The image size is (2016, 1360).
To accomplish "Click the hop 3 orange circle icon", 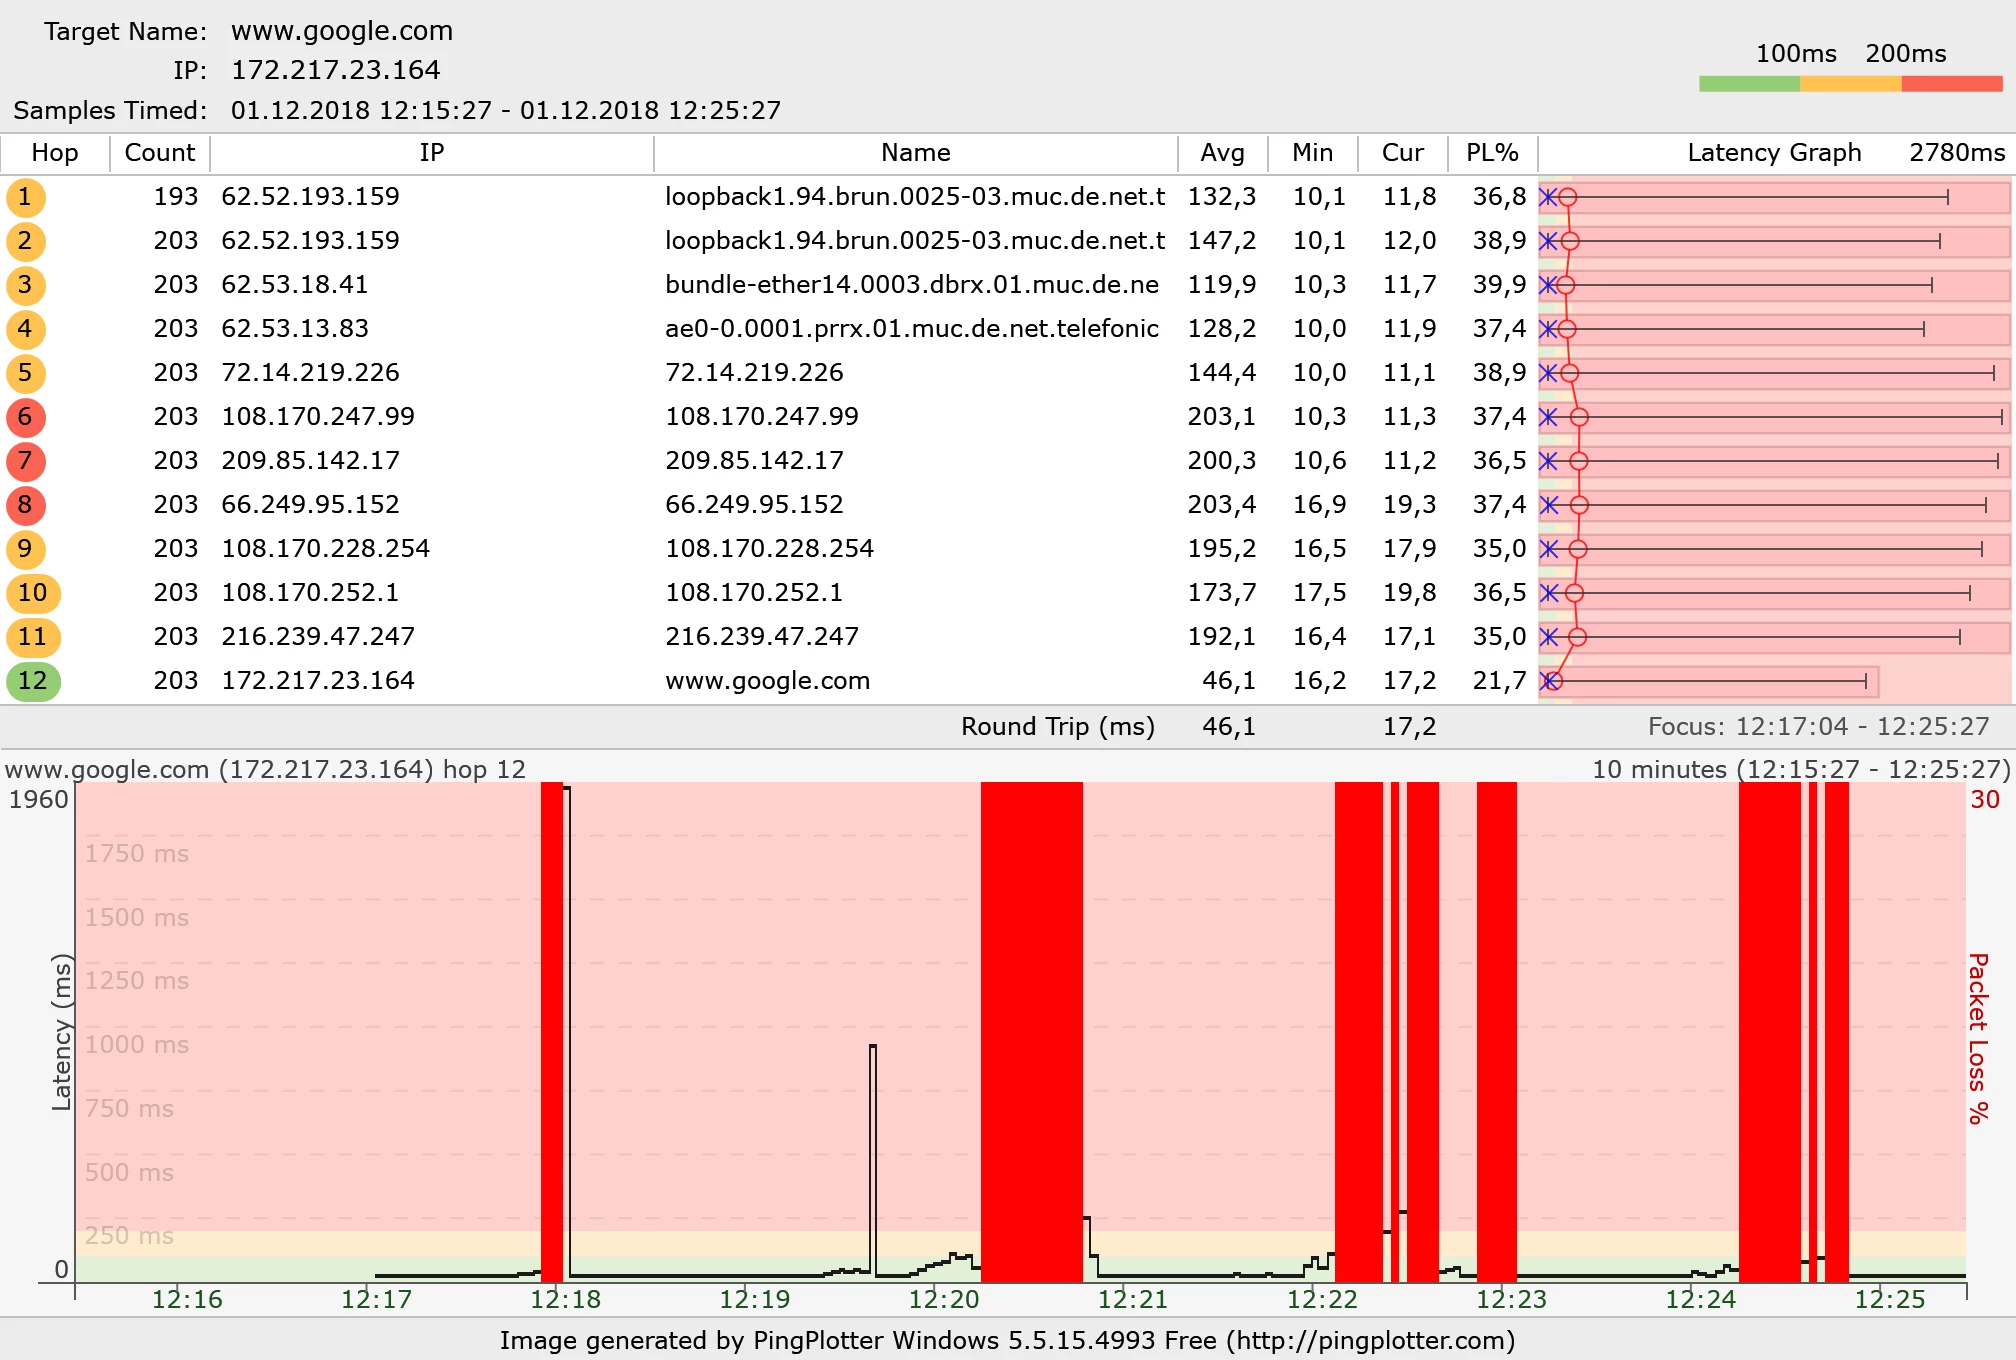I will [x=25, y=285].
